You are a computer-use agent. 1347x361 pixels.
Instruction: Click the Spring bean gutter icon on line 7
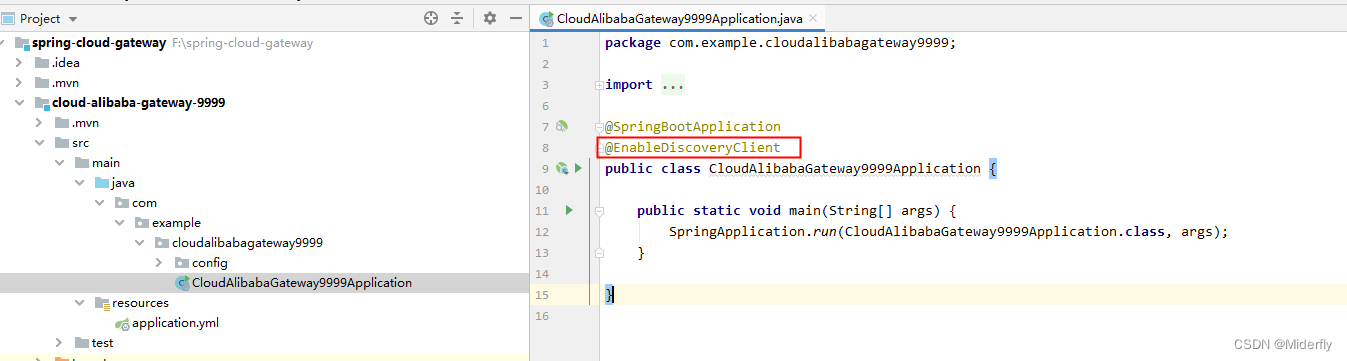click(x=561, y=127)
